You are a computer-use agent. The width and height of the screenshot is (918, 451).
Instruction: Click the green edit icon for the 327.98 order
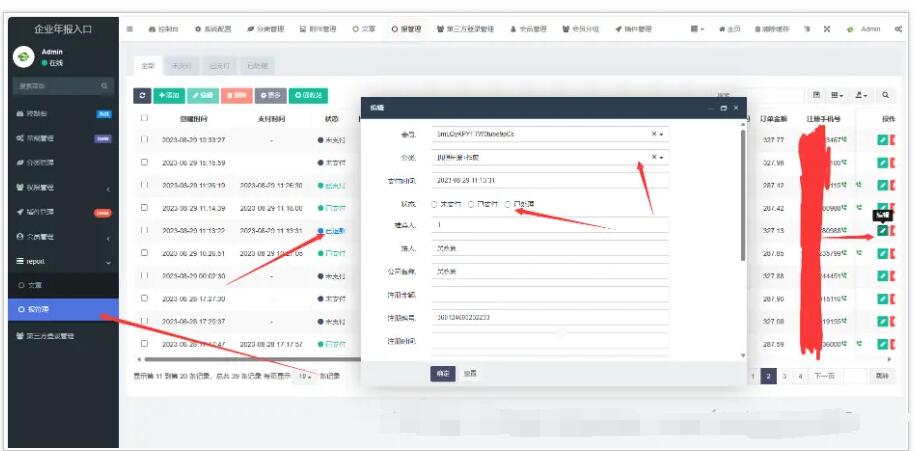click(882, 163)
